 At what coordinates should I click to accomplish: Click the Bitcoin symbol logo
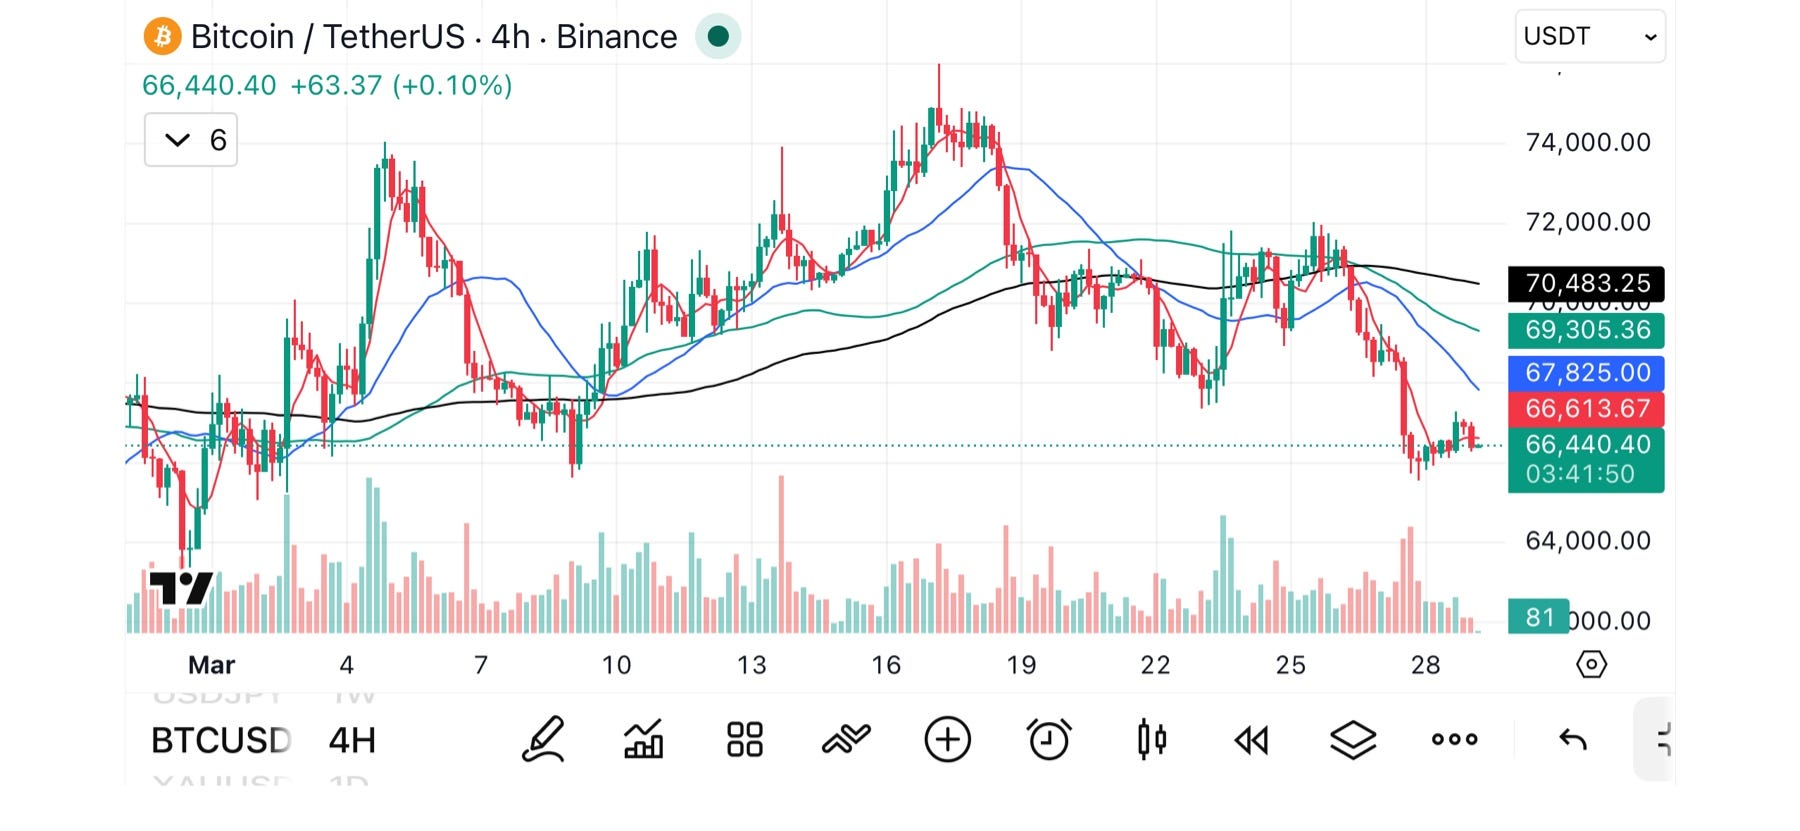click(x=162, y=37)
